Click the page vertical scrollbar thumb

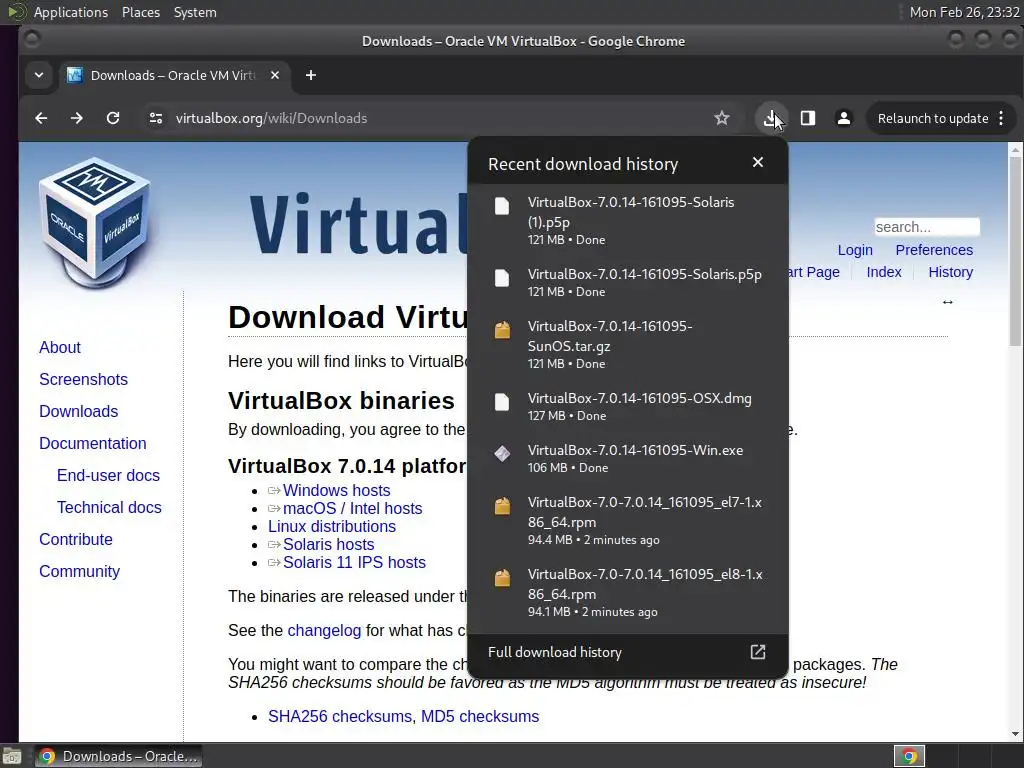pyautogui.click(x=1015, y=251)
